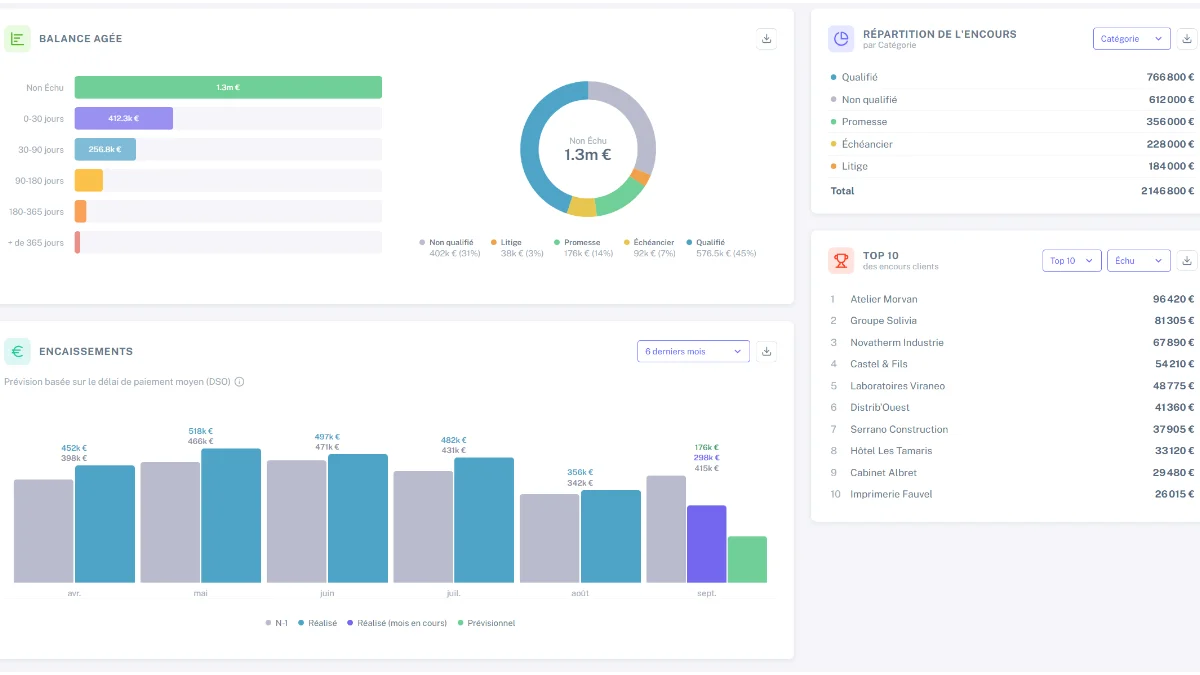The width and height of the screenshot is (1200, 675).
Task: Select the 0-30 jours purple bar
Action: point(124,118)
